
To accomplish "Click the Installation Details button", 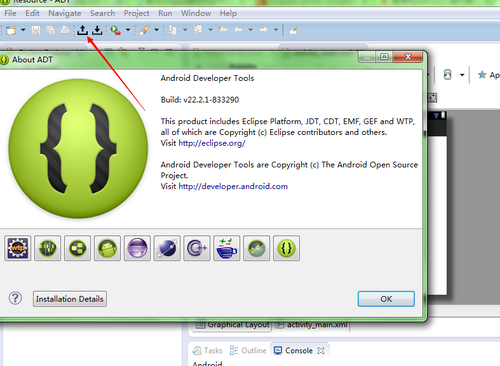I will (70, 299).
